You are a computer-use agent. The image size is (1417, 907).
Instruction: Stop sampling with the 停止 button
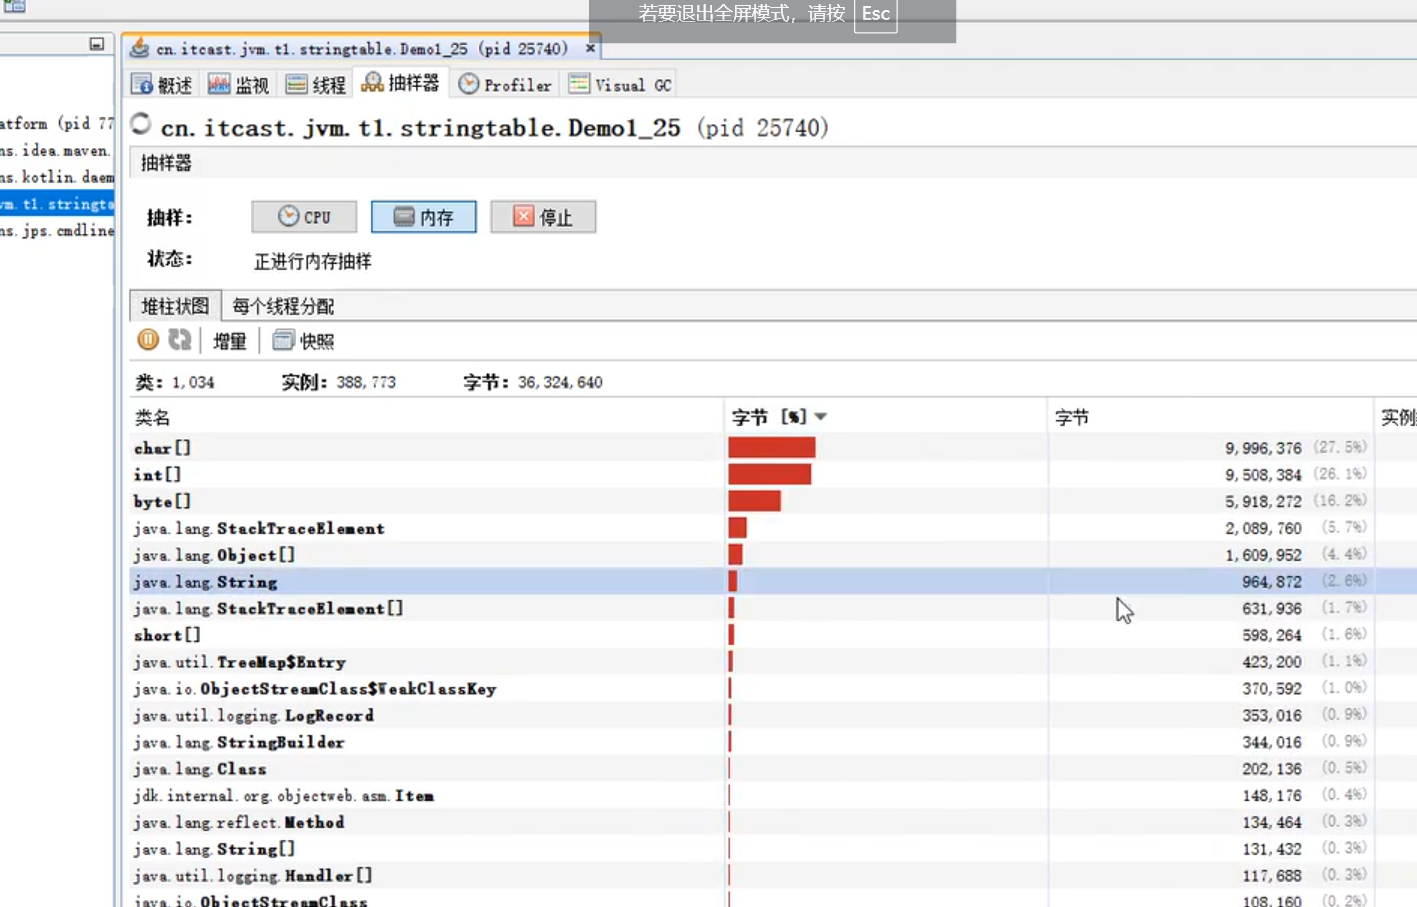(543, 217)
